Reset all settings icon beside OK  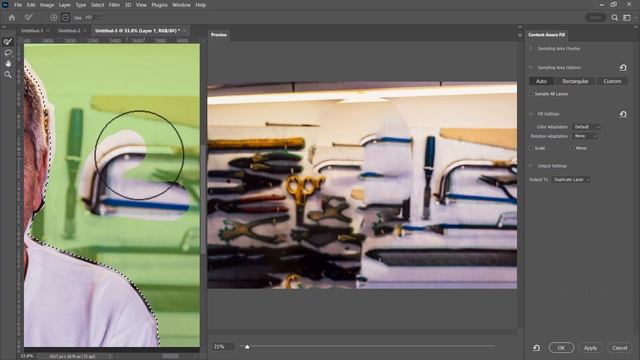click(x=536, y=348)
